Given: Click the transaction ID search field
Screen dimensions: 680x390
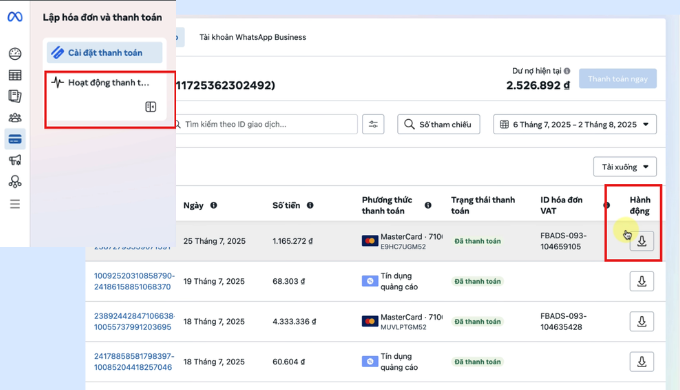Looking at the screenshot, I should (266, 125).
